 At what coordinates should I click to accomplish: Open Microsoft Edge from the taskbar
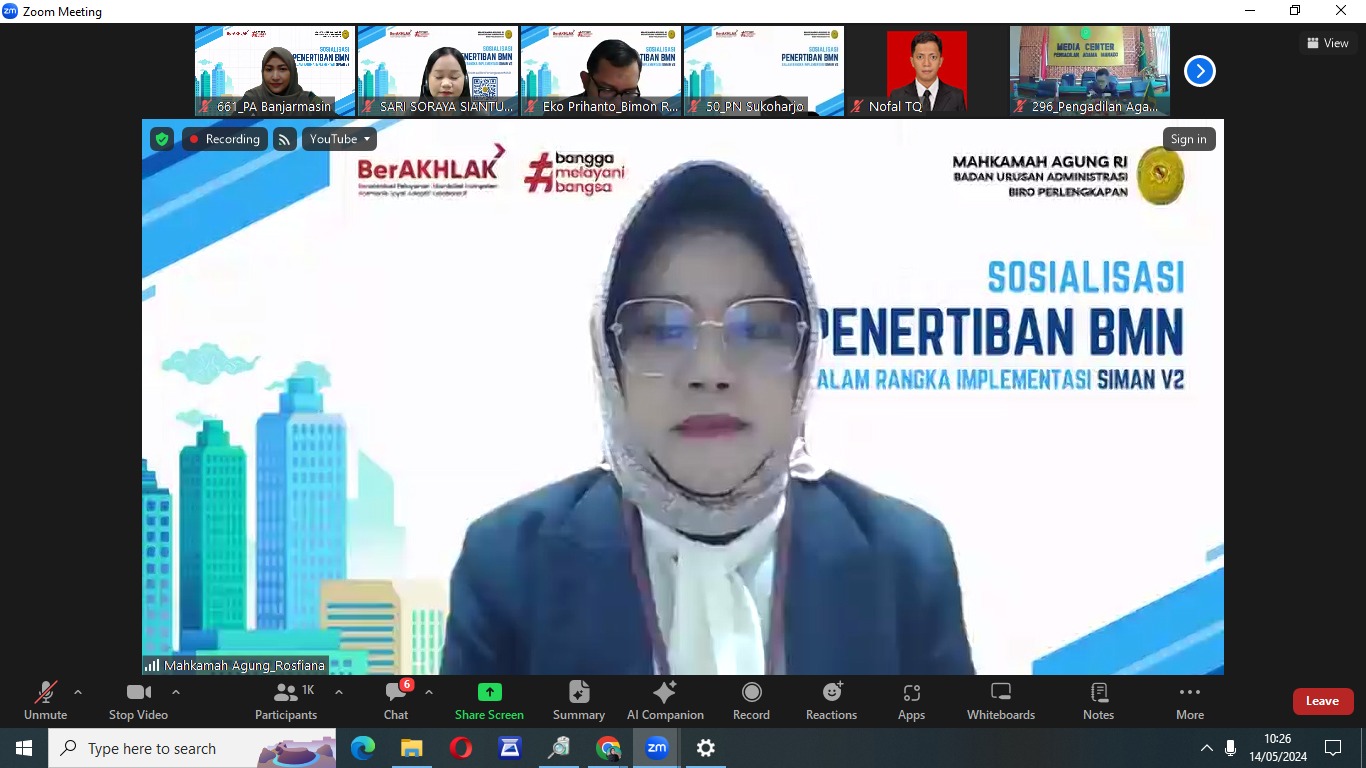click(x=363, y=748)
